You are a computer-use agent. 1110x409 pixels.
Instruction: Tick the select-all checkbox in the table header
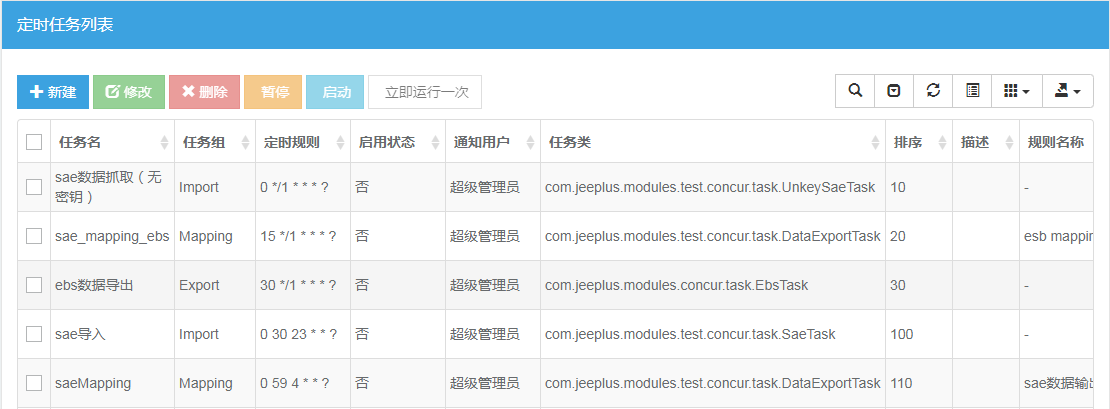point(34,142)
